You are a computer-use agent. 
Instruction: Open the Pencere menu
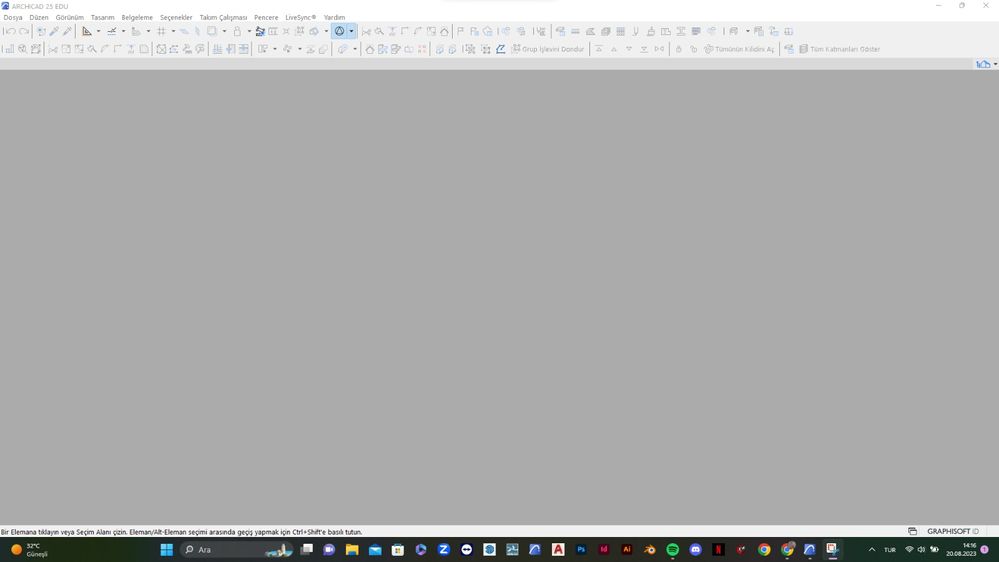tap(266, 17)
